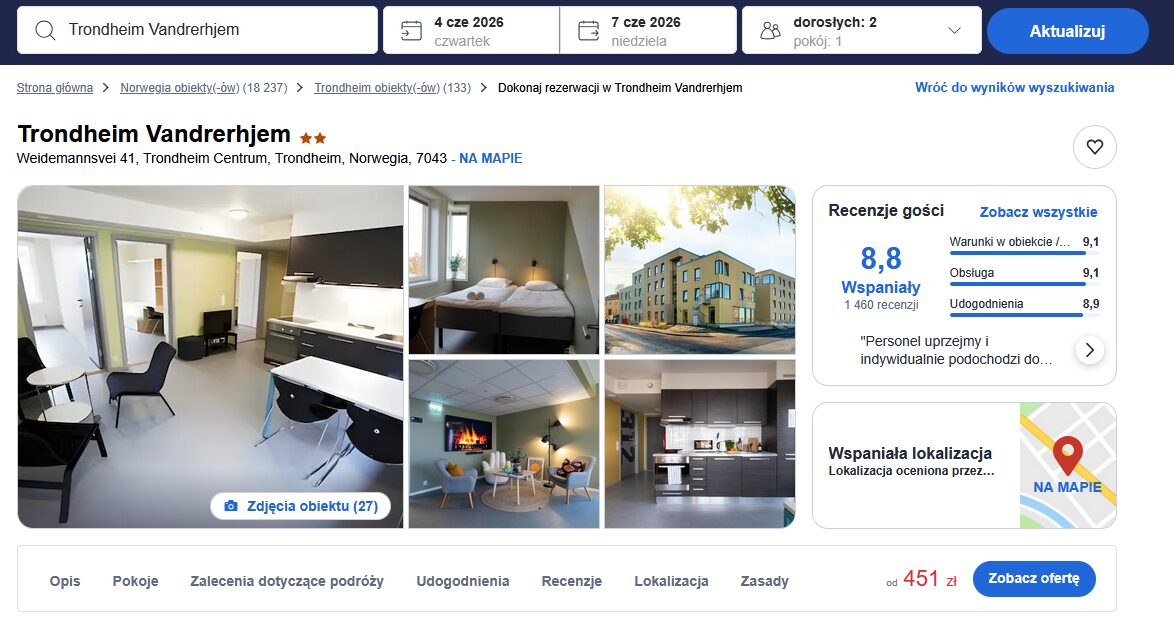This screenshot has height=624, width=1174.
Task: Click the red map pin marker
Action: click(1067, 455)
